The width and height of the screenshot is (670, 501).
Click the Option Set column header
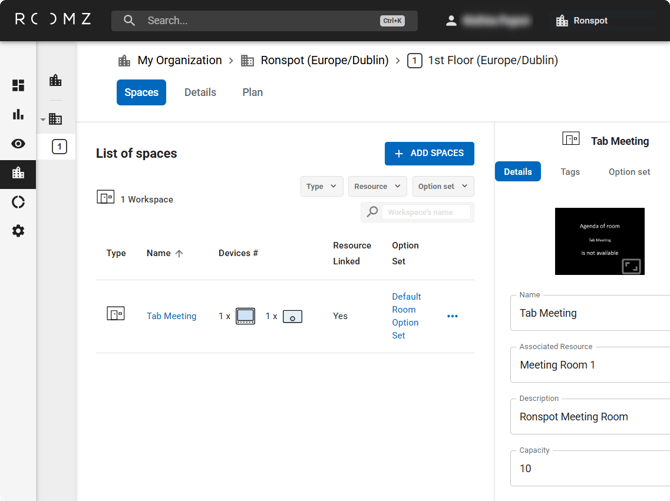[405, 253]
